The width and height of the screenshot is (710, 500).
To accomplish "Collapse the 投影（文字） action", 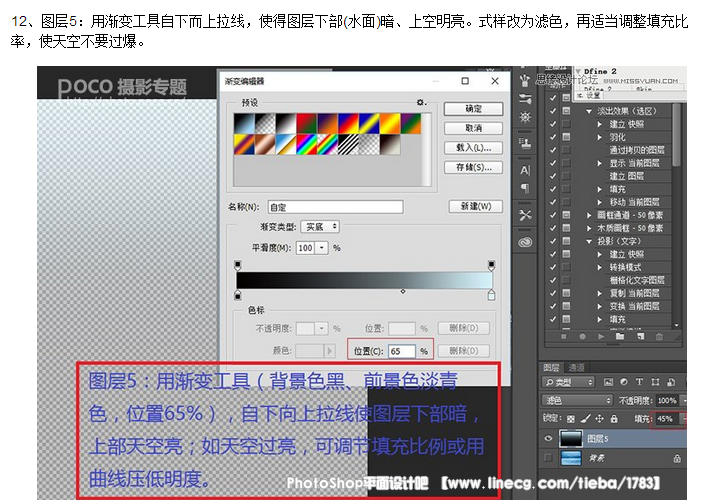I will click(x=589, y=241).
